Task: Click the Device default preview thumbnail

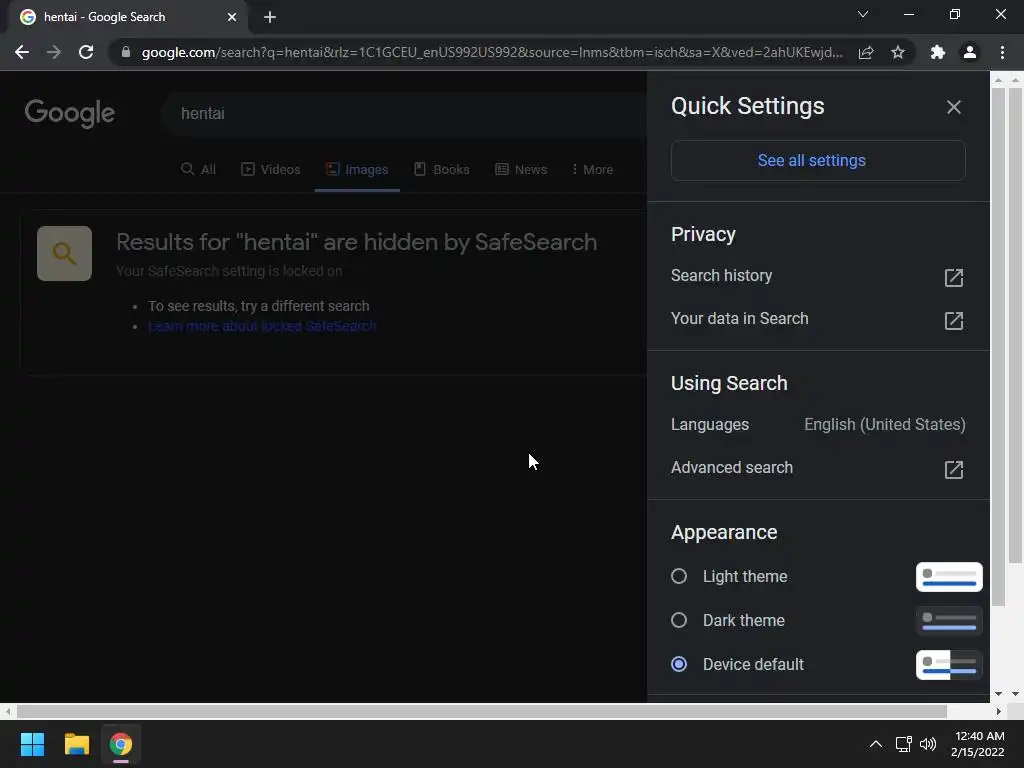Action: 949,665
